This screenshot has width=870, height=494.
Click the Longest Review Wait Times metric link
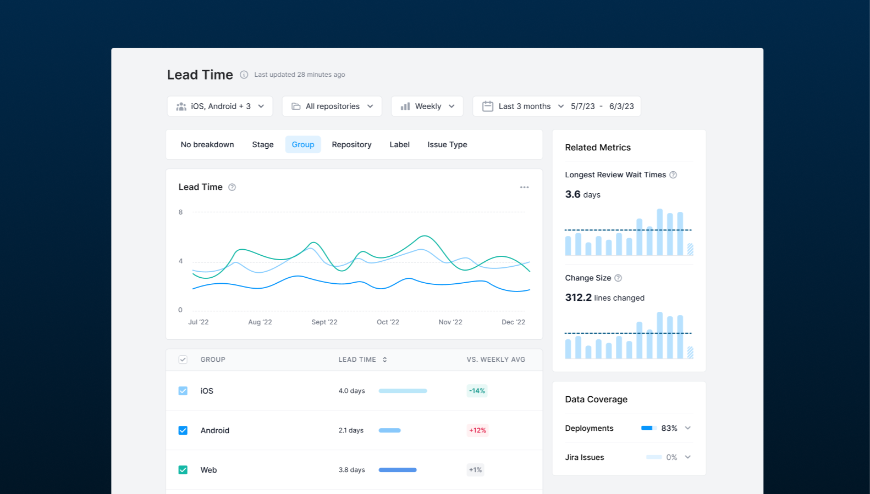pyautogui.click(x=615, y=175)
